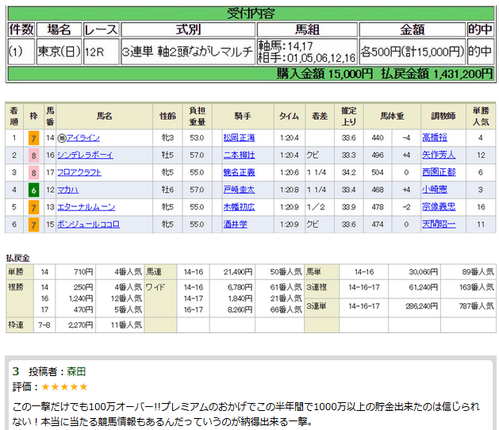
Task: Open horse link シンデレラボーイ
Action: (x=85, y=155)
